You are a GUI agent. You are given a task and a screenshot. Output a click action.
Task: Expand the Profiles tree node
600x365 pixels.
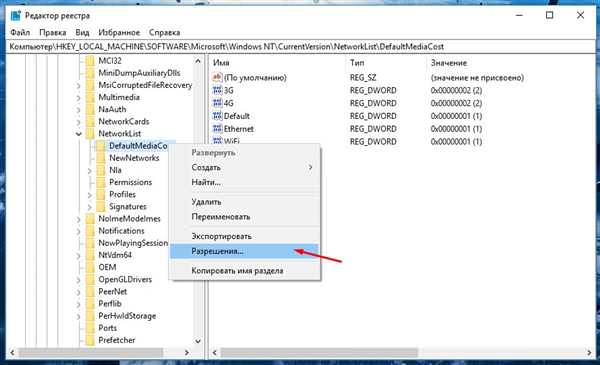click(x=90, y=195)
